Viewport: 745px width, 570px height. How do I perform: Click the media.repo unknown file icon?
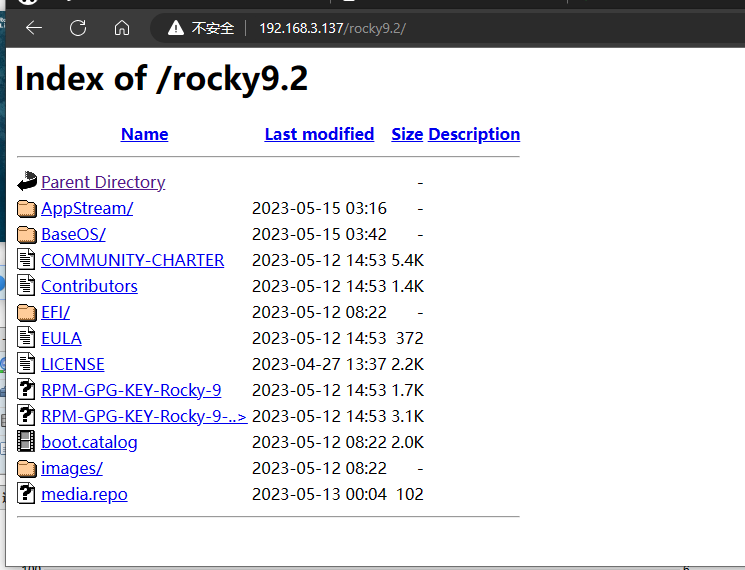coord(27,494)
